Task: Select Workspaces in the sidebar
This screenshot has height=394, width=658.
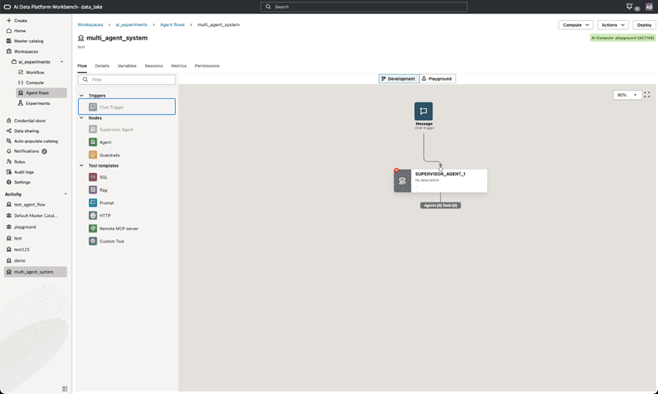Action: tap(22, 51)
